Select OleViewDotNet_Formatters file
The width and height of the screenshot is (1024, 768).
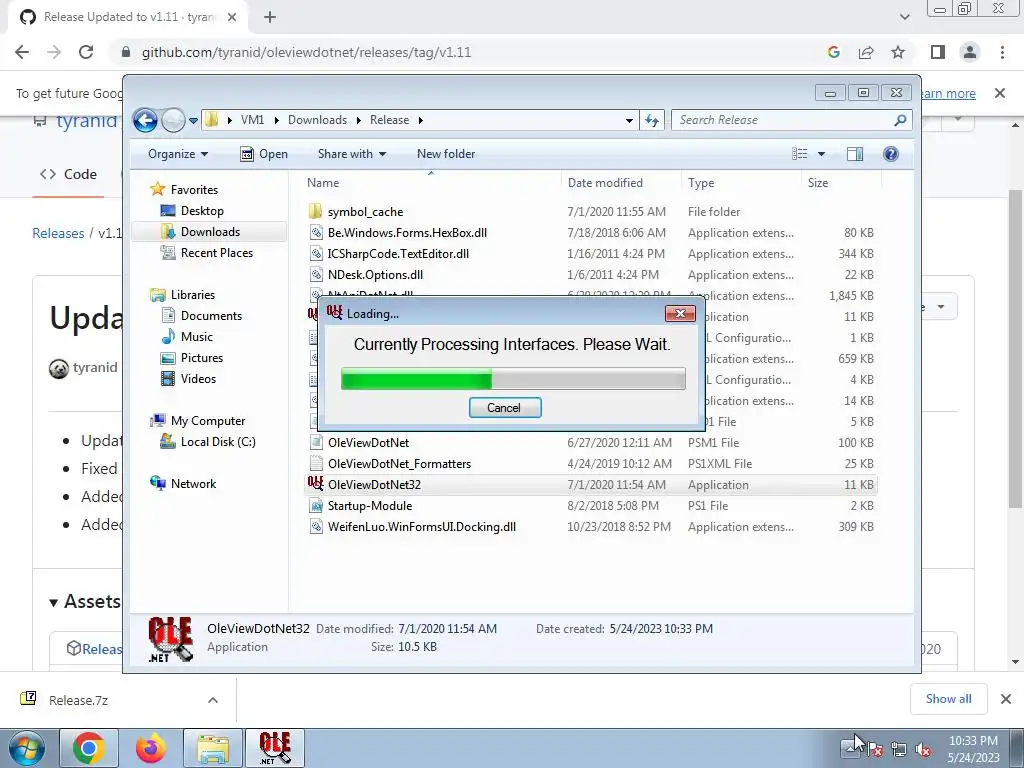coord(399,464)
